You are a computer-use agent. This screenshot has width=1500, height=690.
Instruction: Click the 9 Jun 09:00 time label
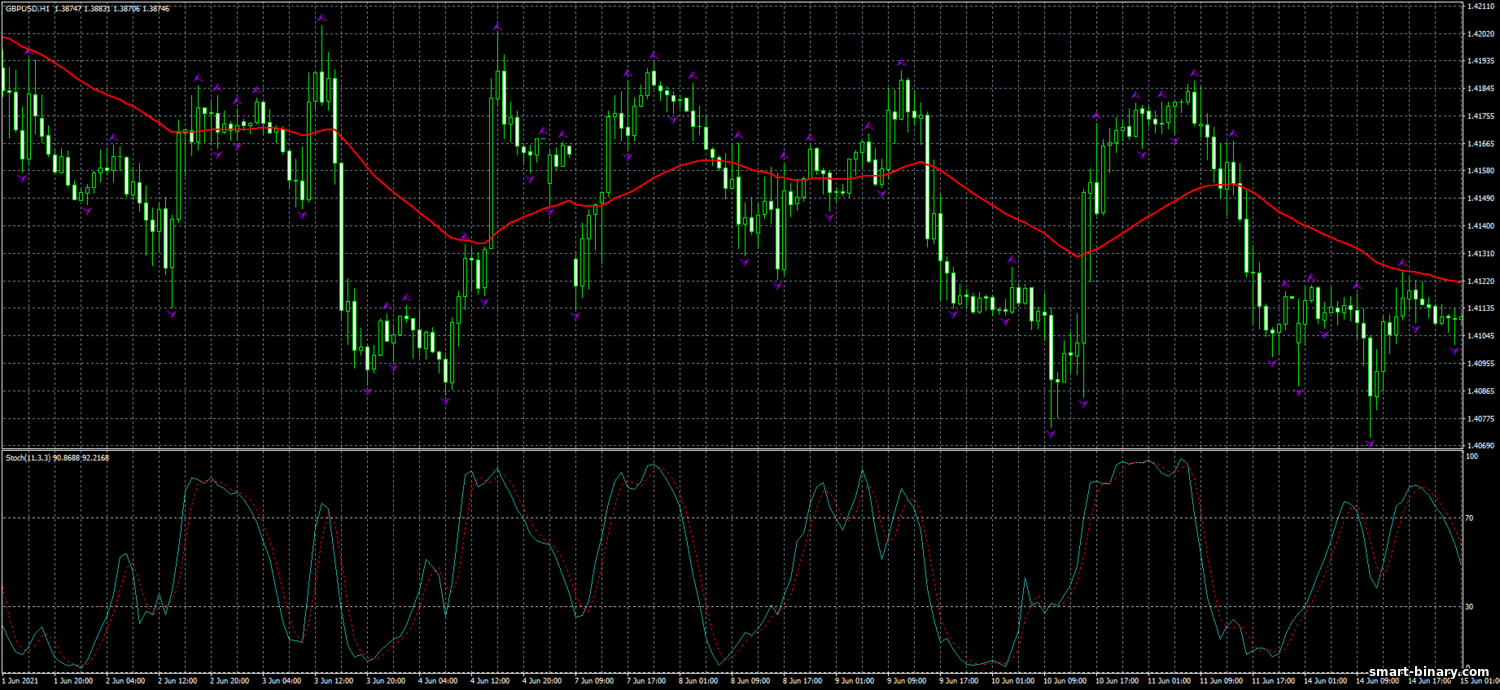coord(905,681)
